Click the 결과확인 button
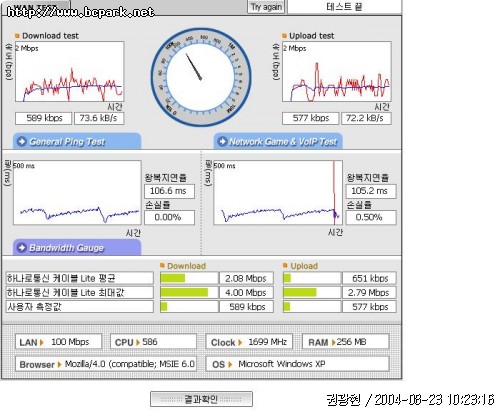The height and width of the screenshot is (412, 500). pyautogui.click(x=201, y=399)
